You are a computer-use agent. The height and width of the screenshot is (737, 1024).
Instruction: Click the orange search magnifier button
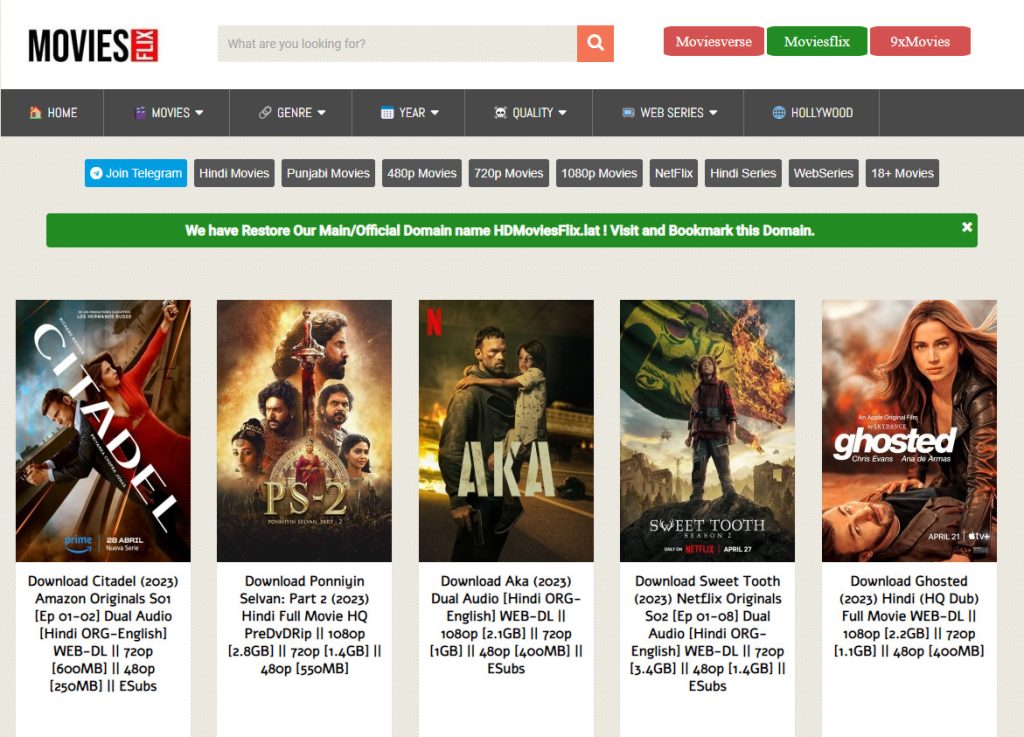click(595, 43)
